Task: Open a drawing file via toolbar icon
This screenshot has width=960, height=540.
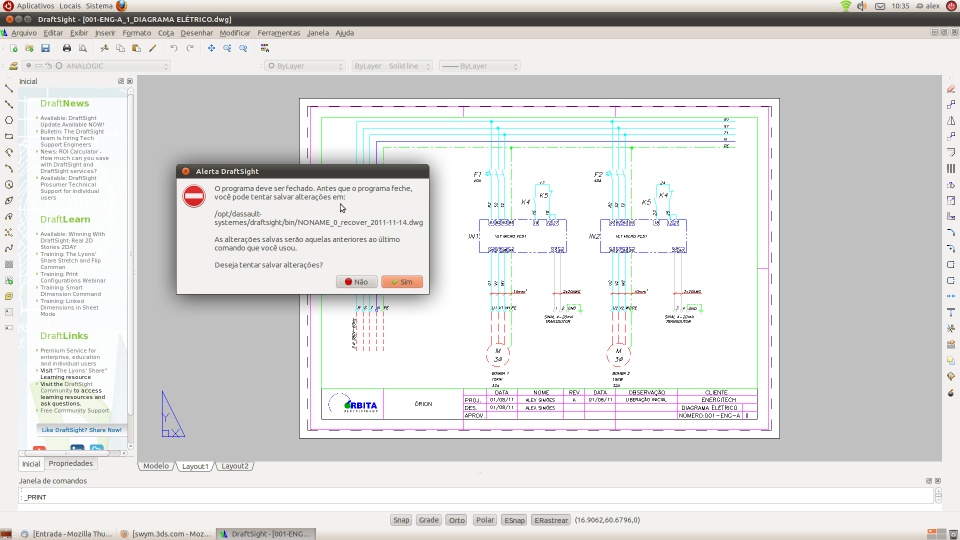Action: [x=29, y=48]
